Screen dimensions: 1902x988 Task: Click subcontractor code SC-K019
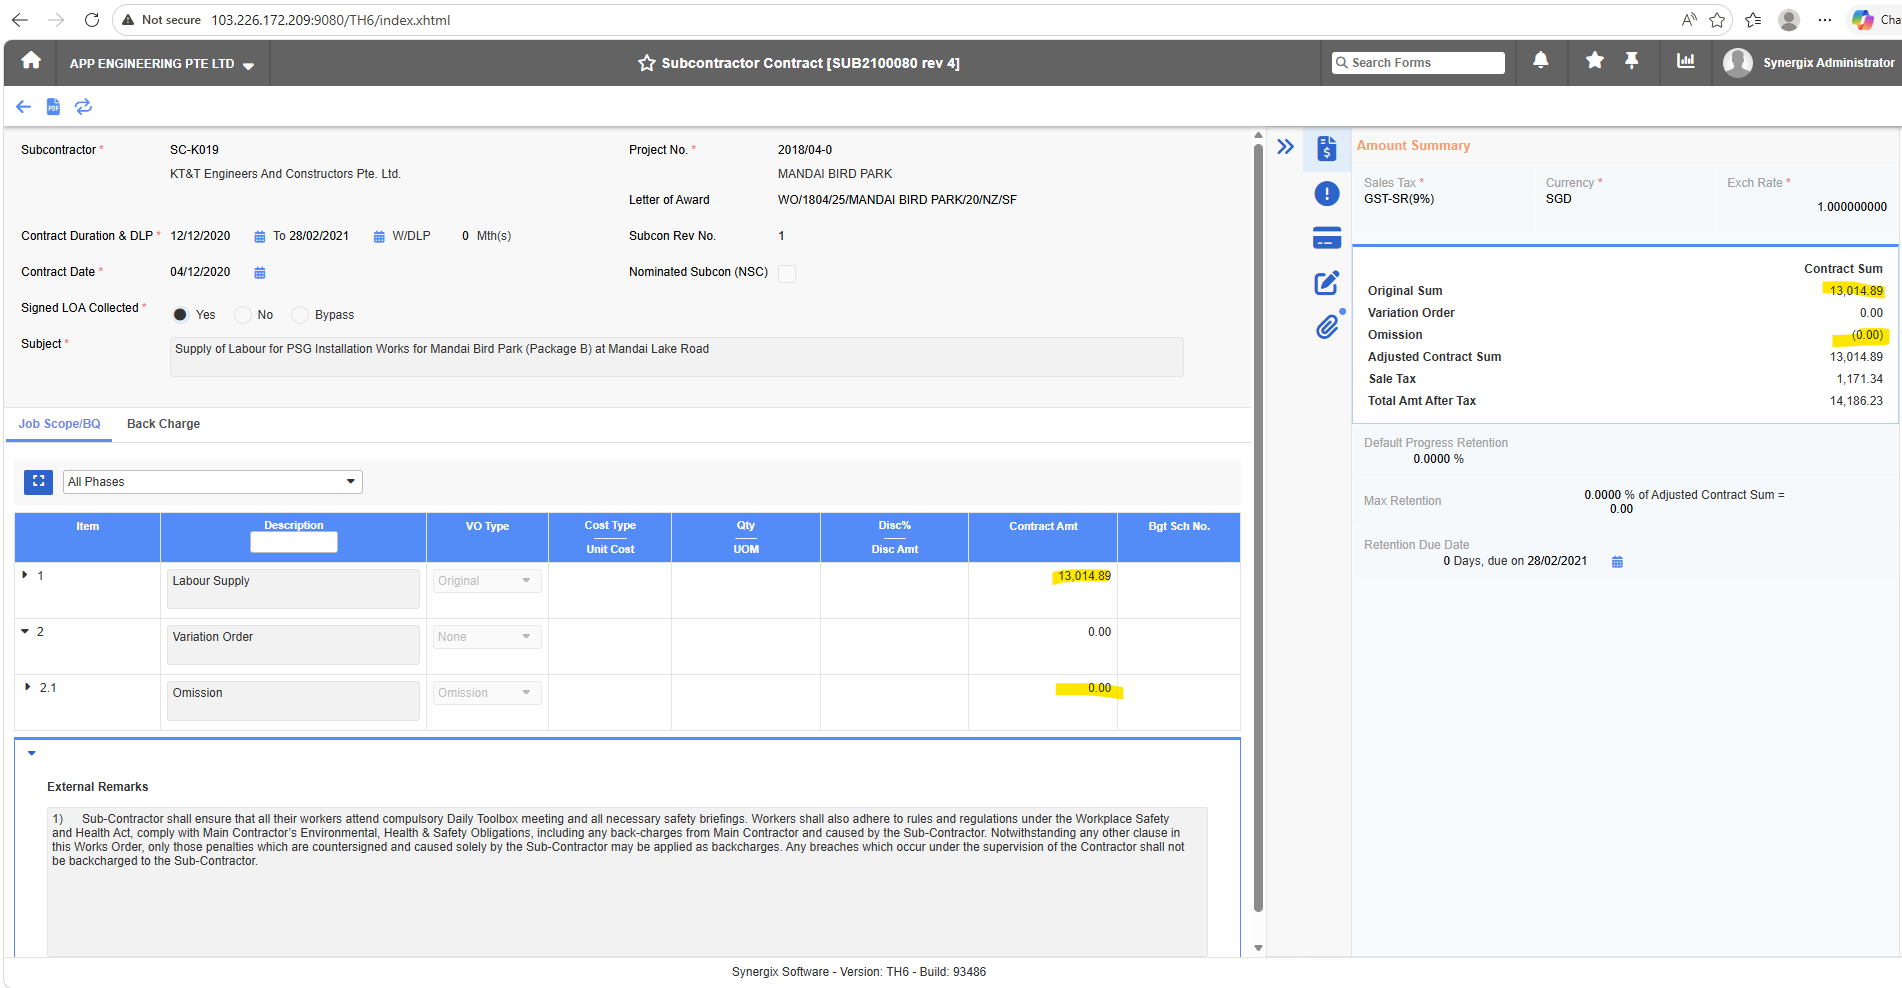[194, 150]
